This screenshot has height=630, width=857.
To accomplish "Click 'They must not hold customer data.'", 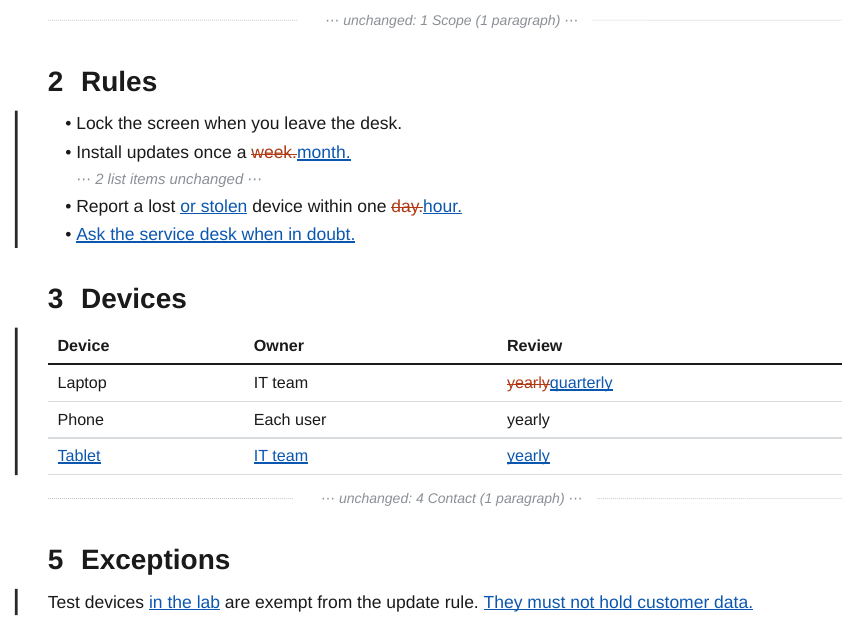I will (618, 602).
